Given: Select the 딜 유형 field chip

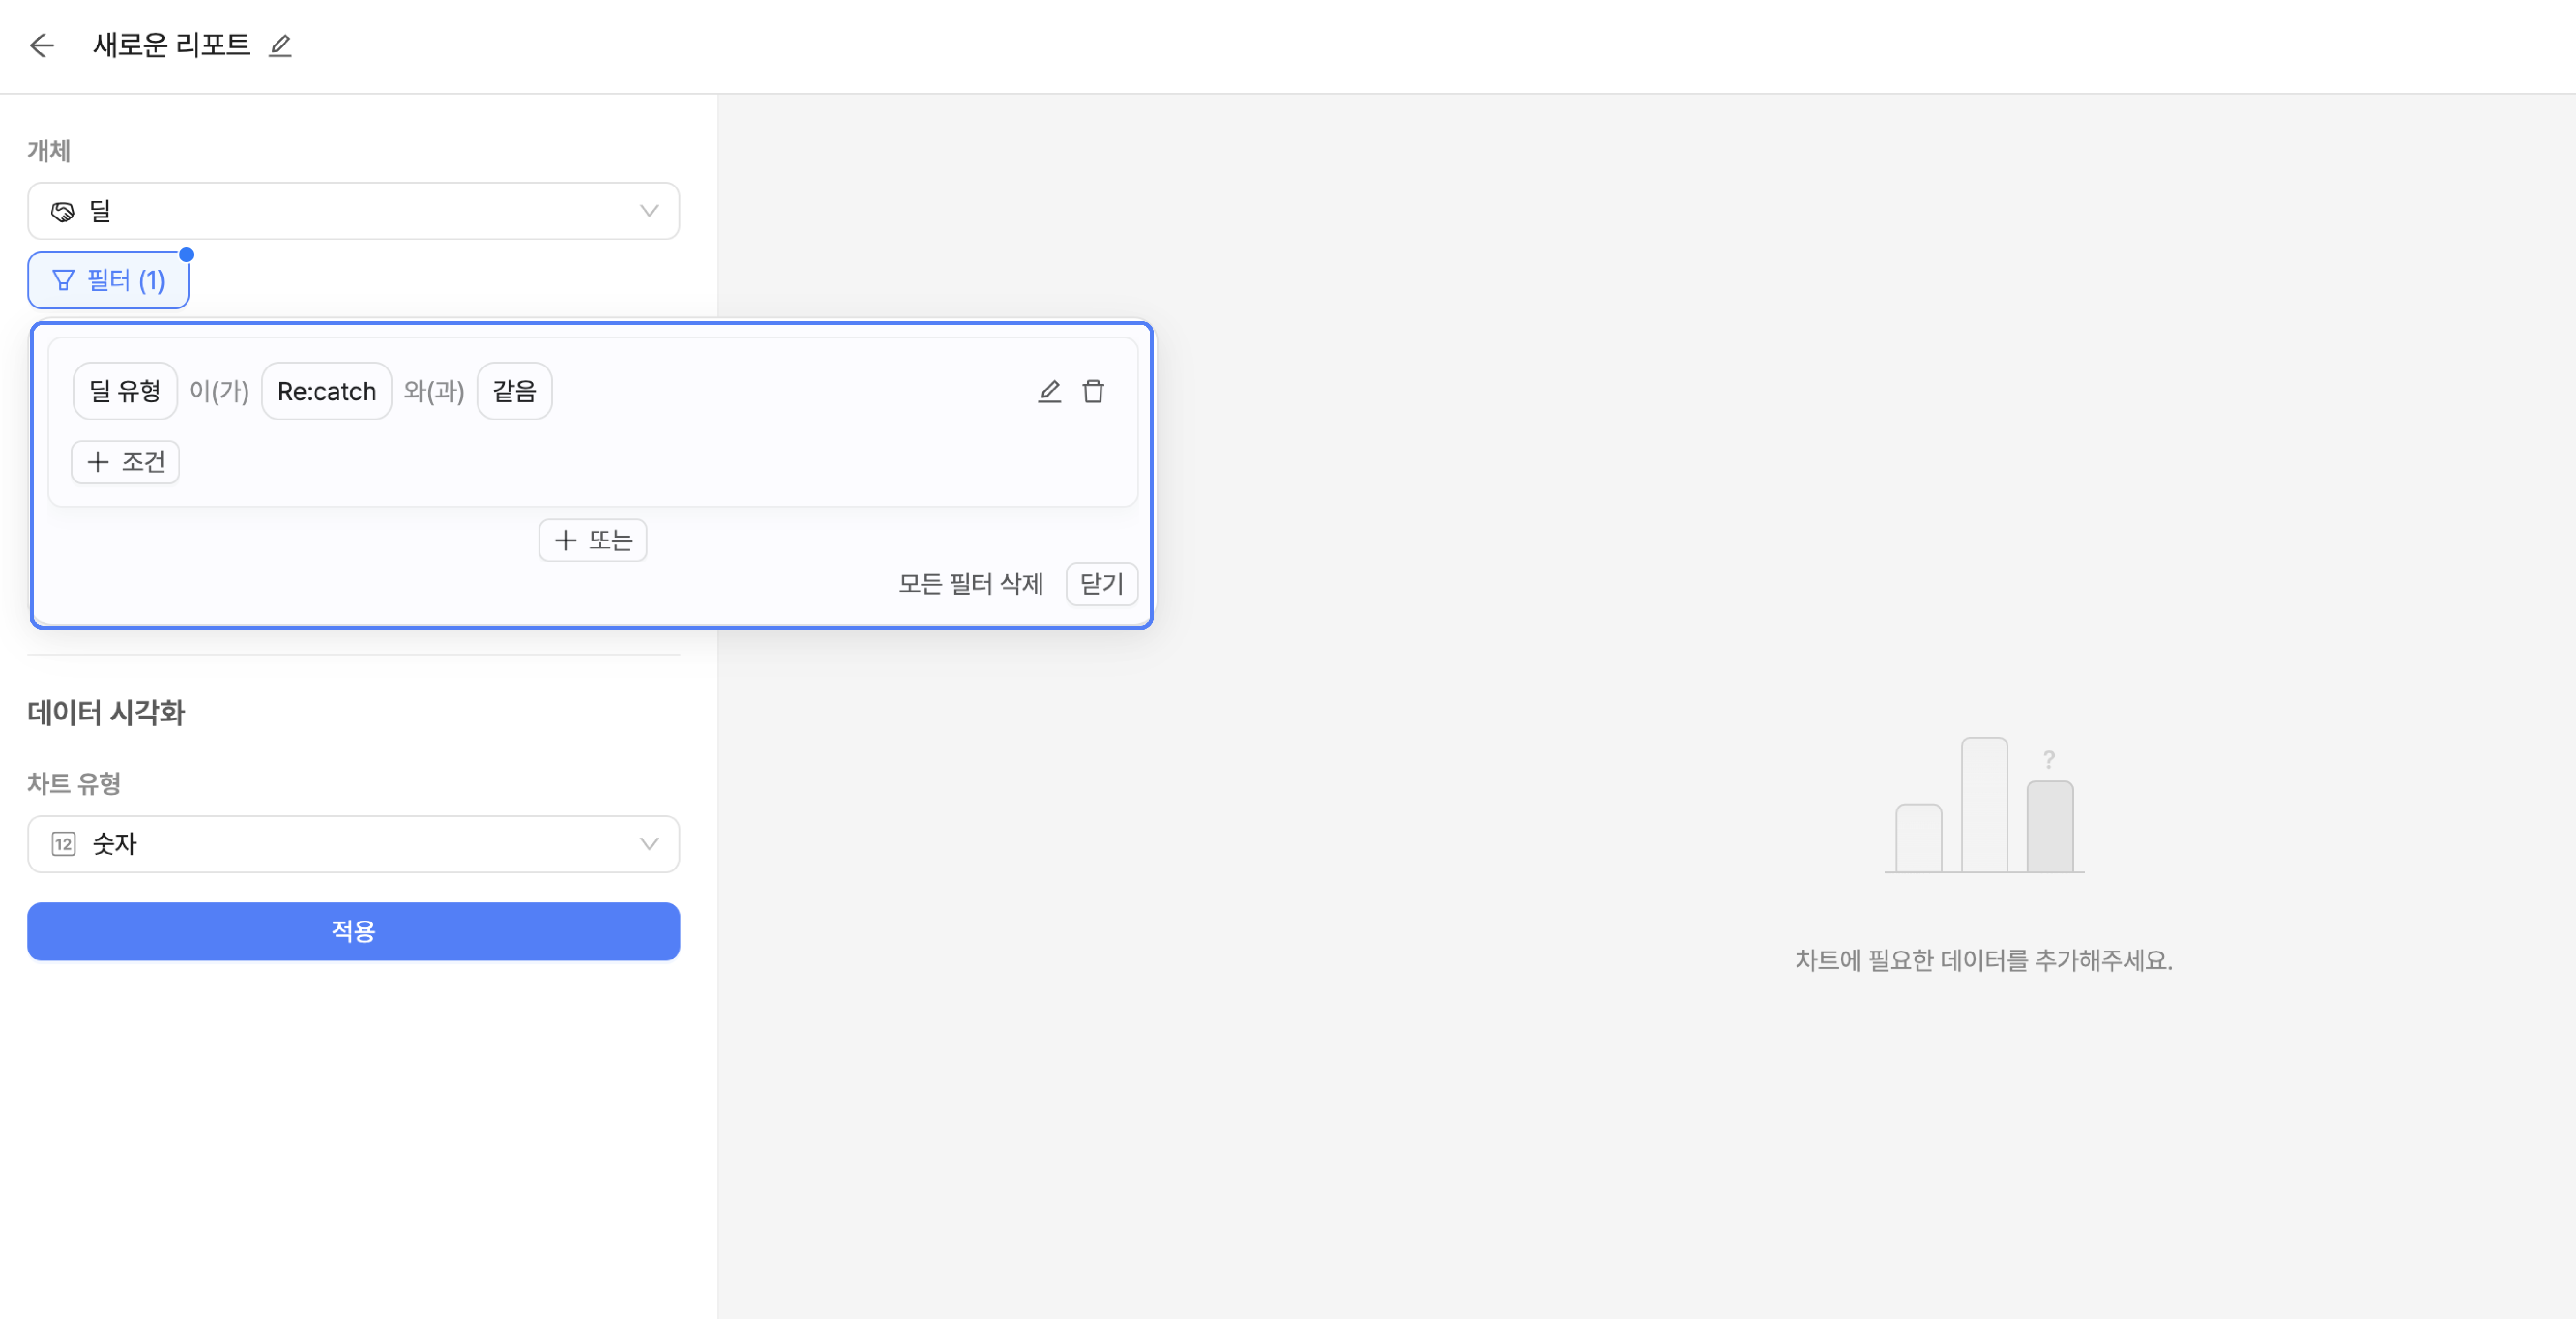Looking at the screenshot, I should tap(125, 391).
